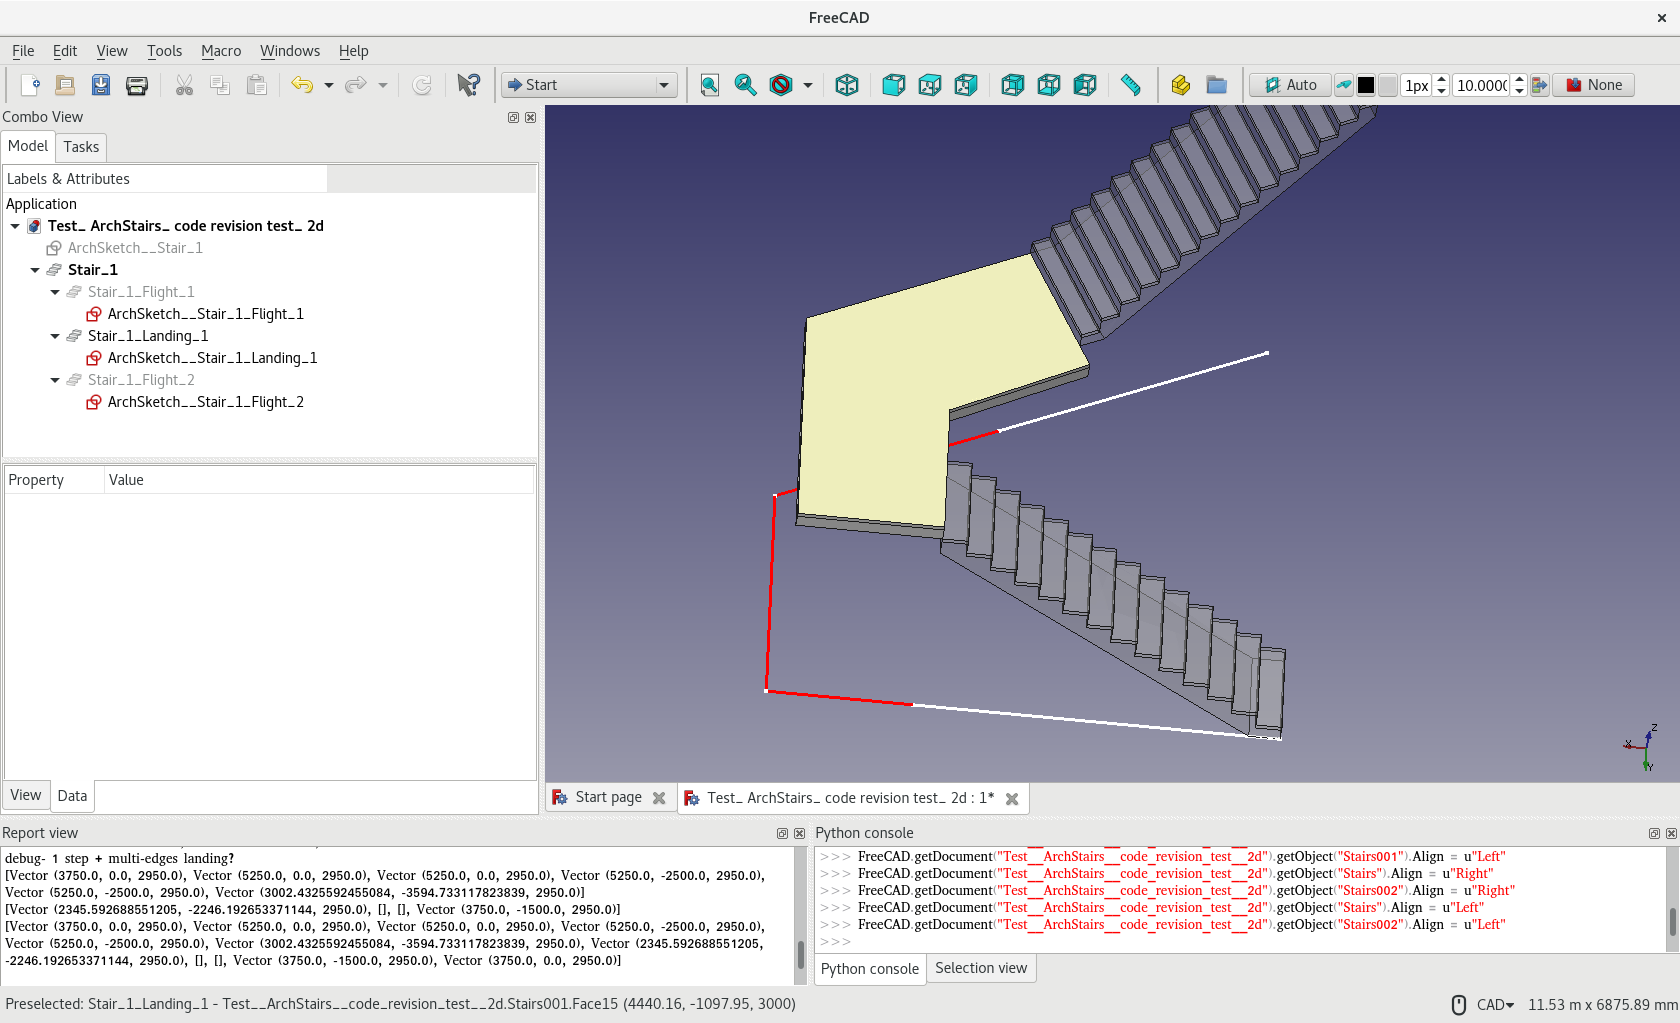Viewport: 1680px width, 1023px height.
Task: Click the Measure distance ruler icon
Action: (x=1131, y=85)
